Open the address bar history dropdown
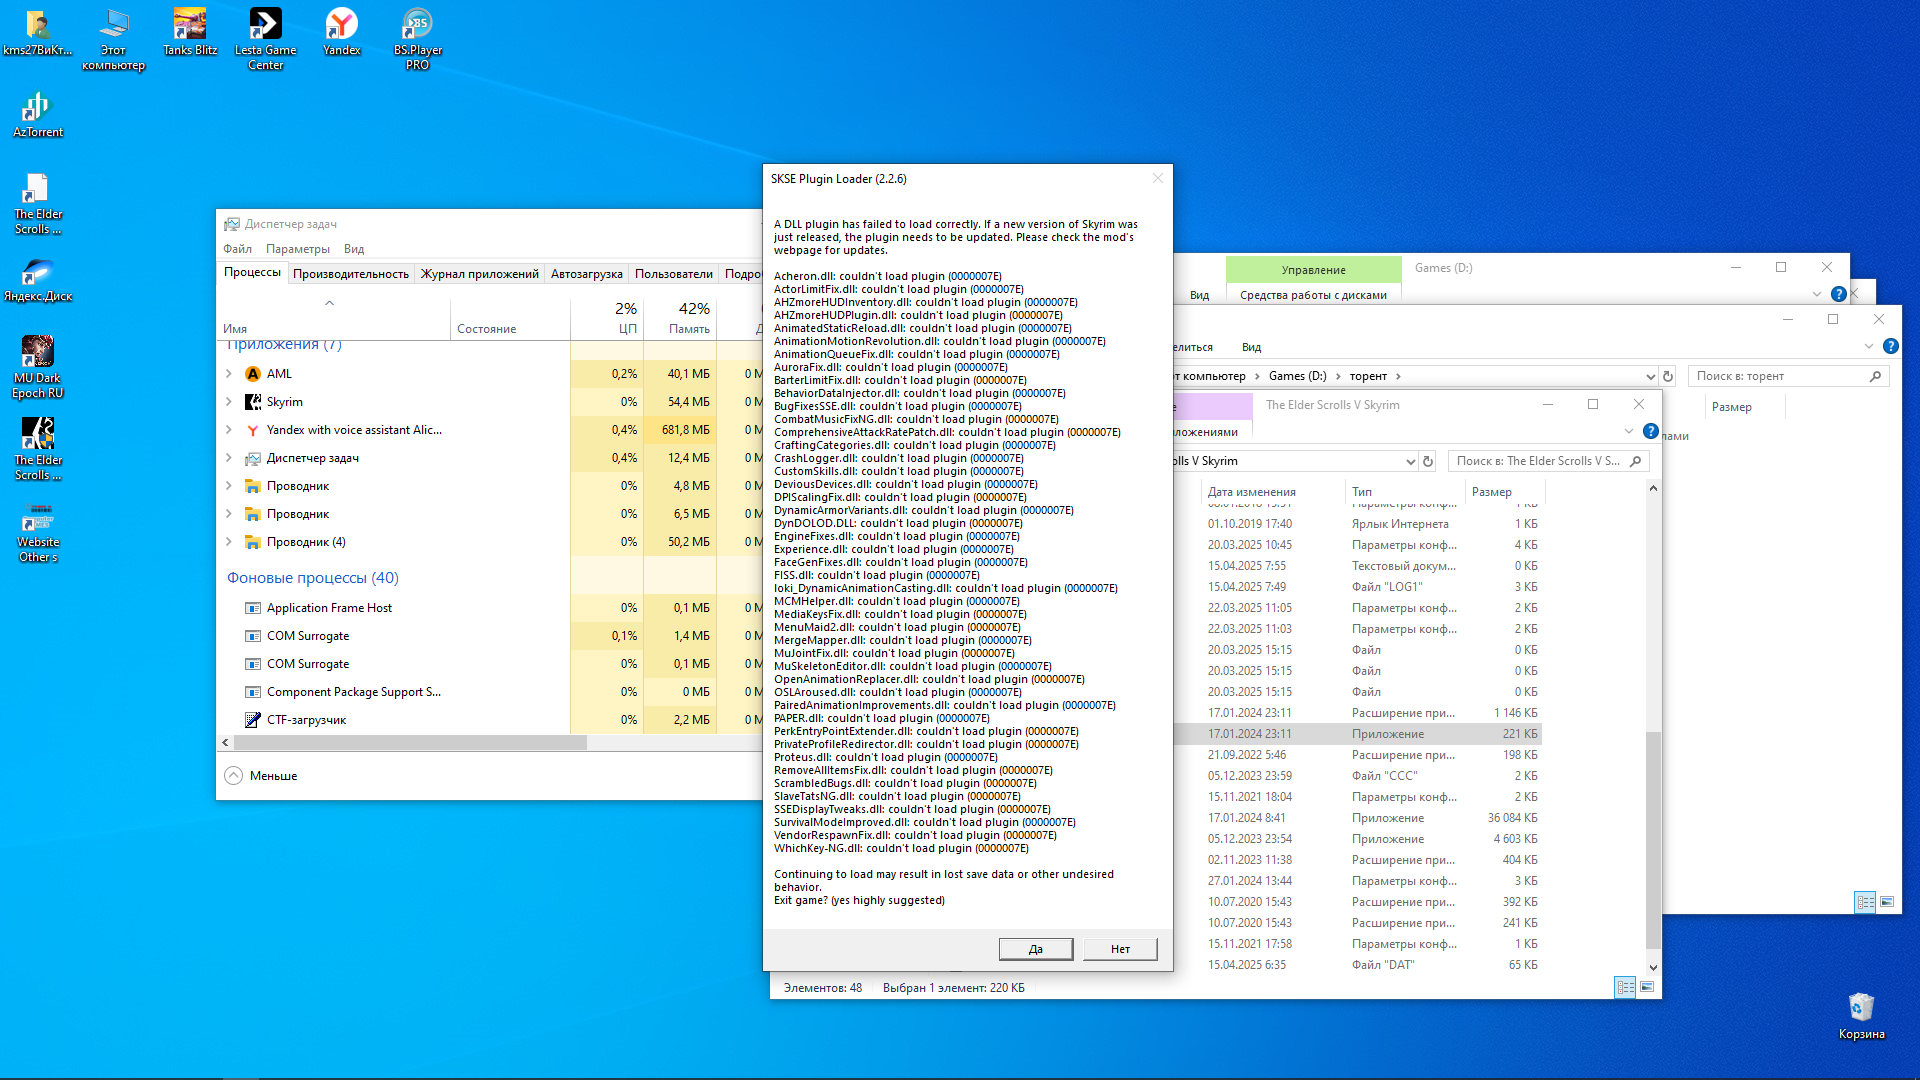This screenshot has height=1080, width=1920. [x=1650, y=377]
